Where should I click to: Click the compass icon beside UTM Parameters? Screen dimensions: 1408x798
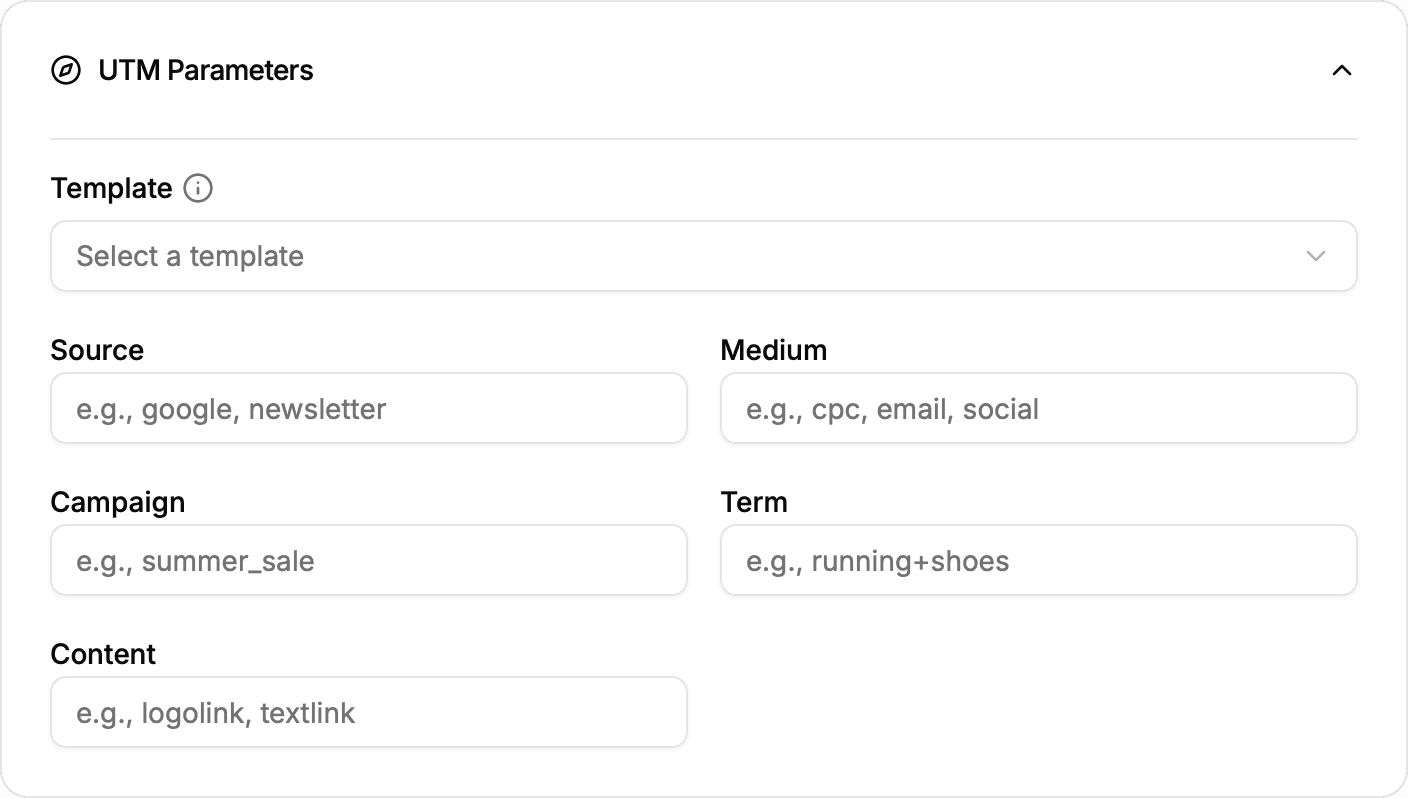click(x=66, y=70)
